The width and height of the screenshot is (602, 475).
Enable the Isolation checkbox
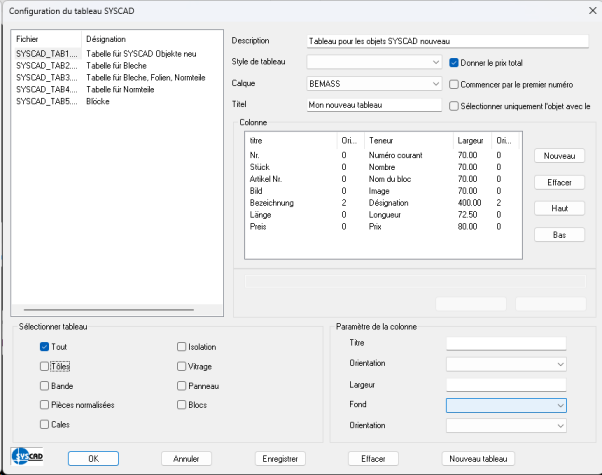(182, 347)
